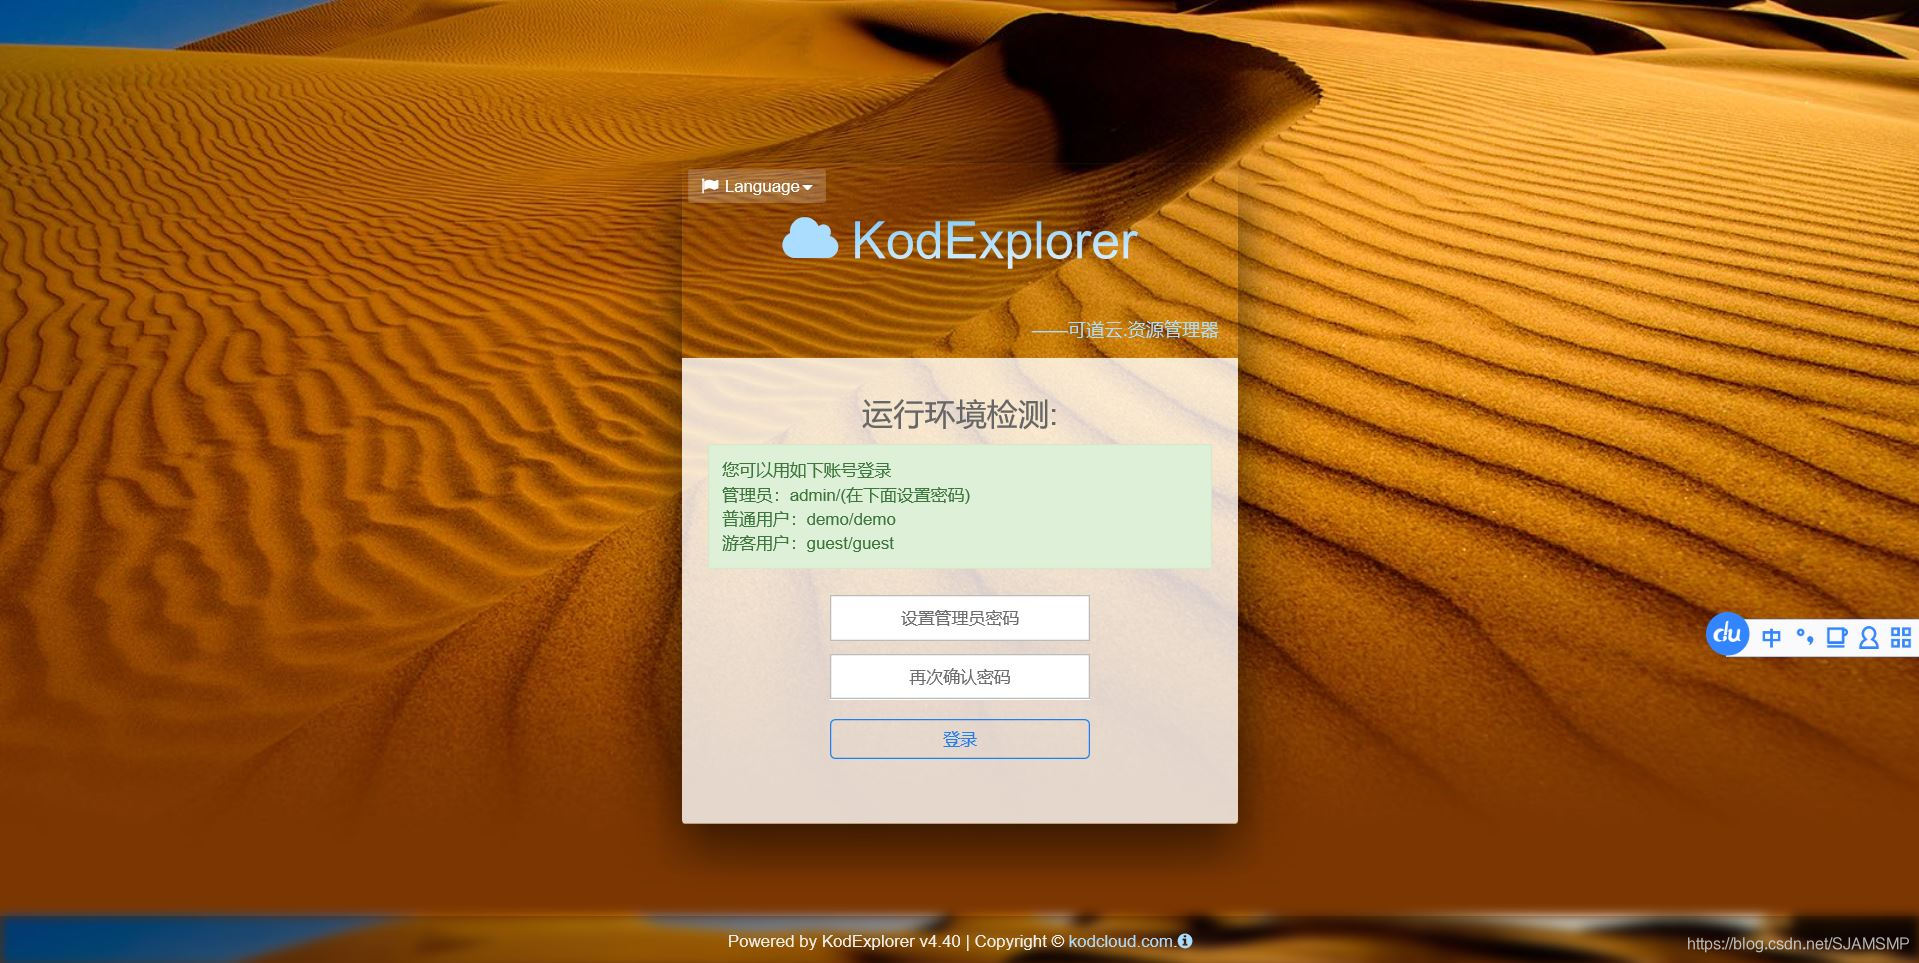Open the IME user account icon
Screen dimensions: 1919x963
[1868, 638]
